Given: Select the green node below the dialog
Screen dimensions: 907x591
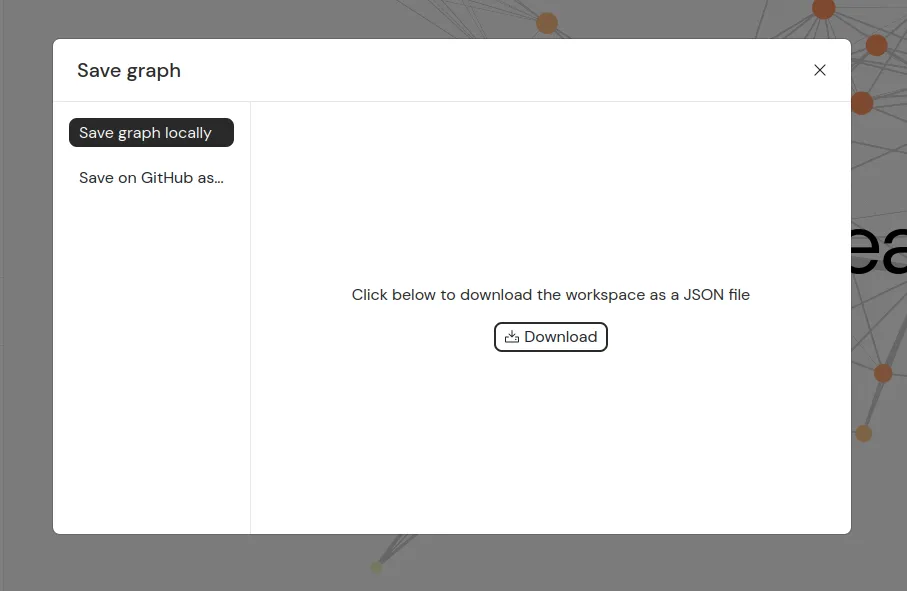Looking at the screenshot, I should [376, 568].
